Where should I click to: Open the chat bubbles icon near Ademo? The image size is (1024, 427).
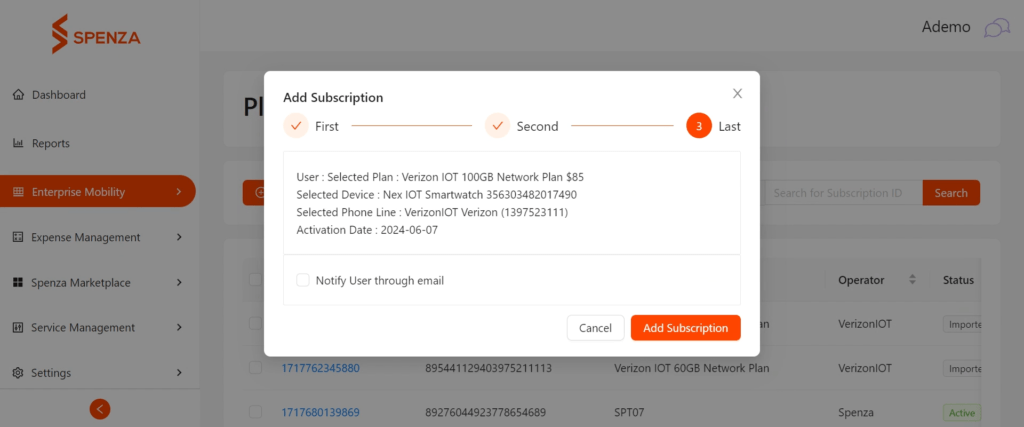click(x=997, y=27)
